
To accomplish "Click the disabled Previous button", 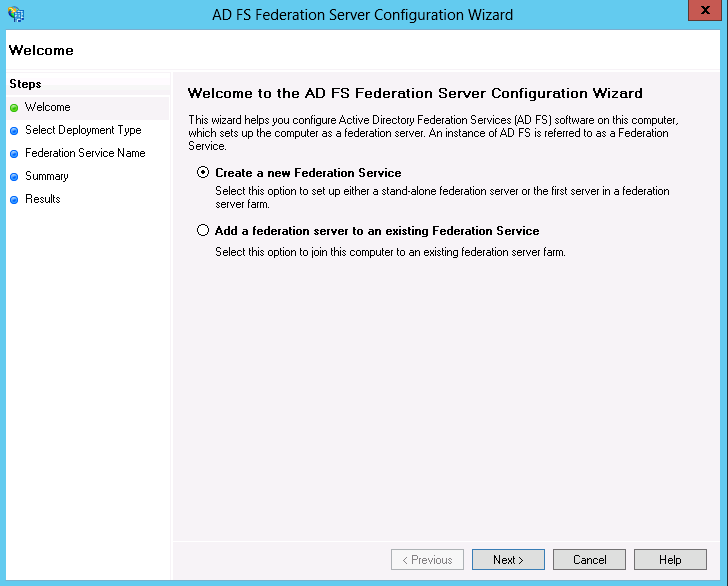I will 427,560.
